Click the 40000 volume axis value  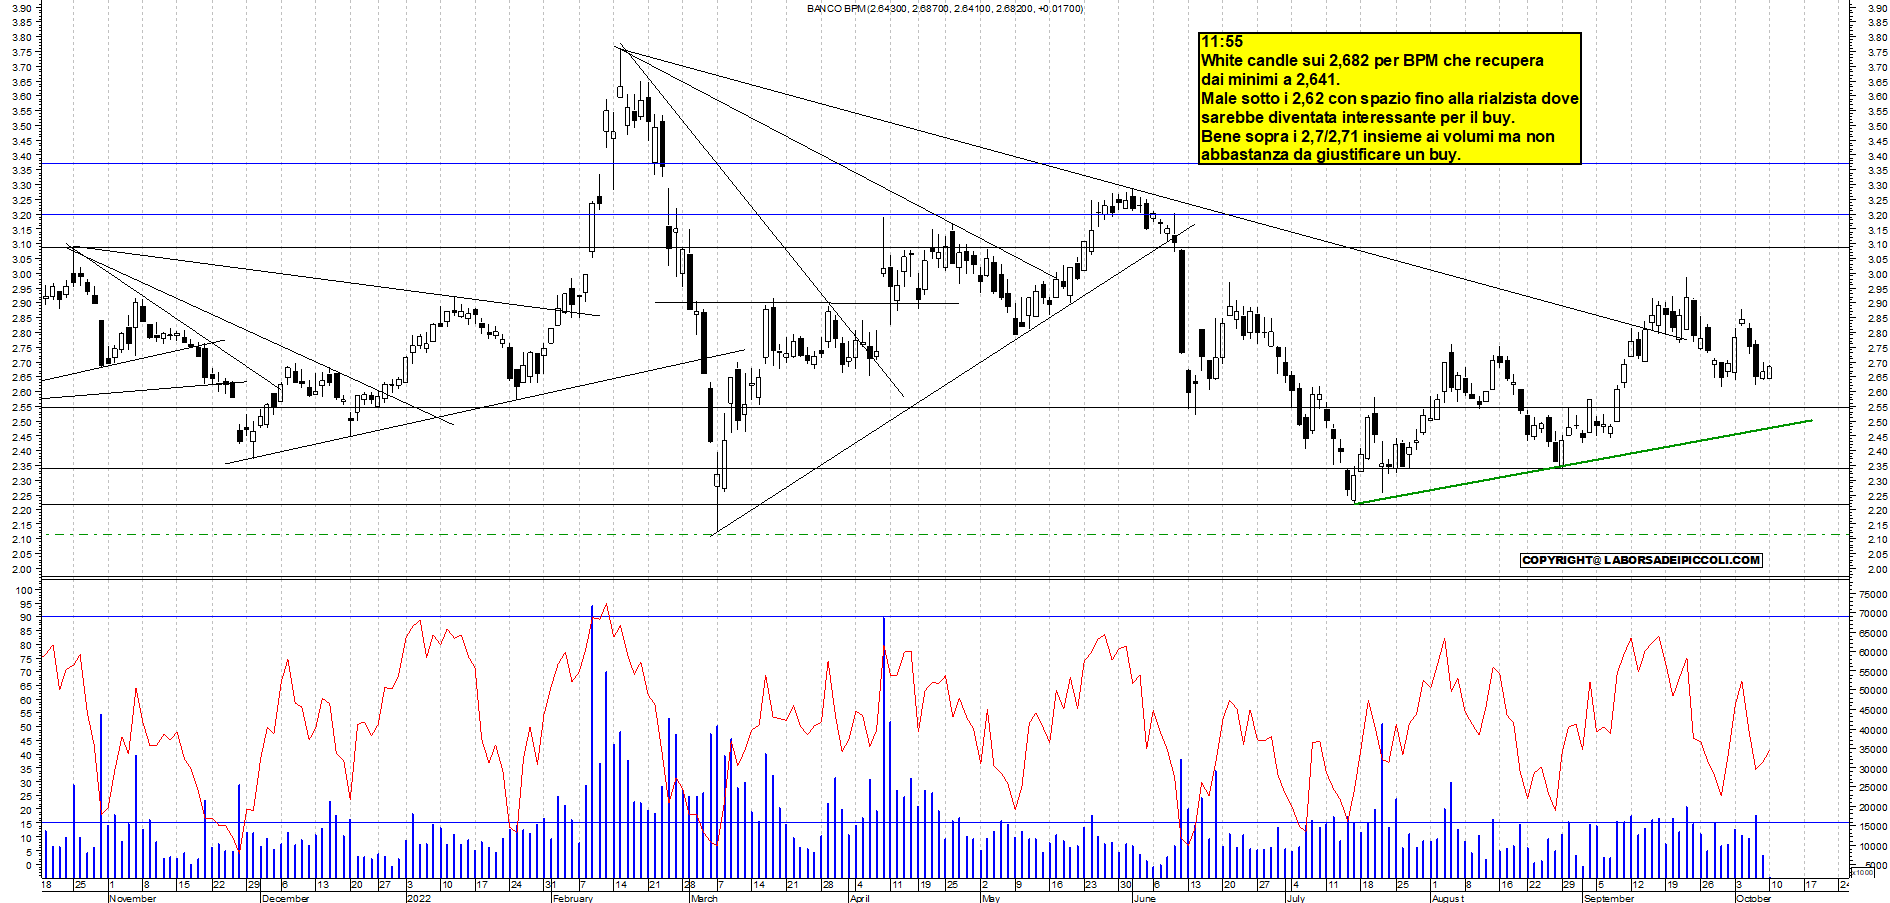(x=1872, y=731)
